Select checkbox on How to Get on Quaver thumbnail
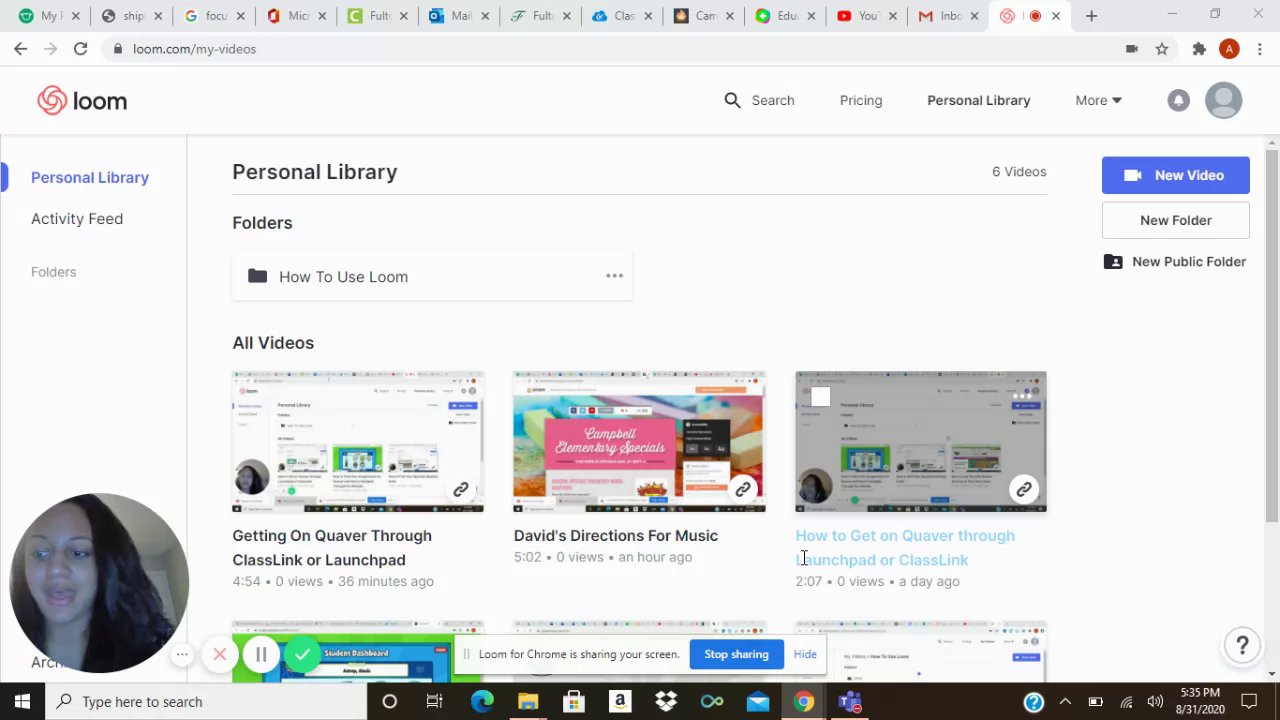The image size is (1280, 720). click(x=821, y=397)
